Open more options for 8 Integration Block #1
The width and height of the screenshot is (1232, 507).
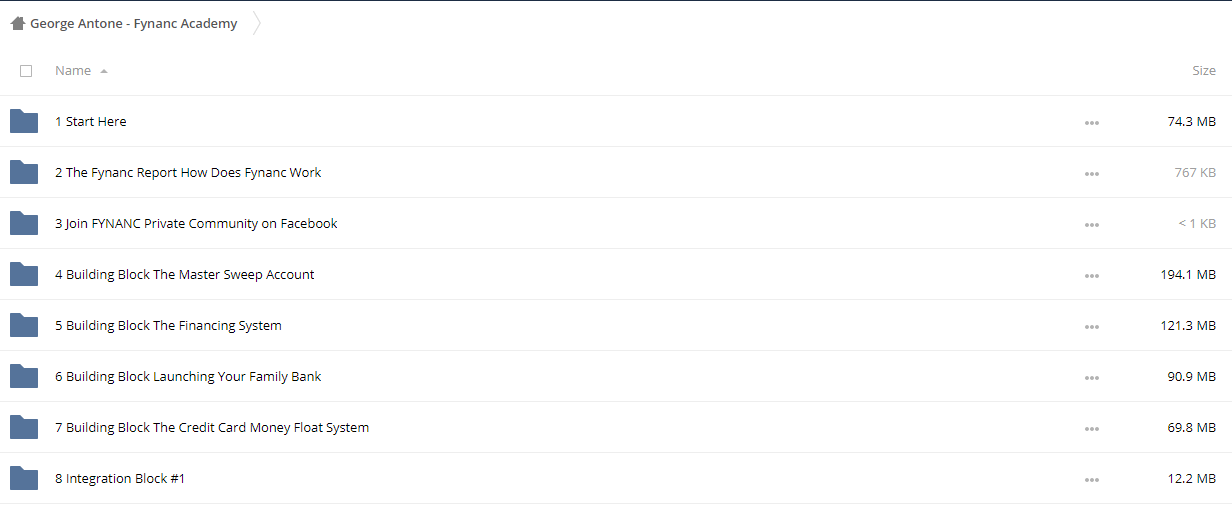click(1091, 479)
